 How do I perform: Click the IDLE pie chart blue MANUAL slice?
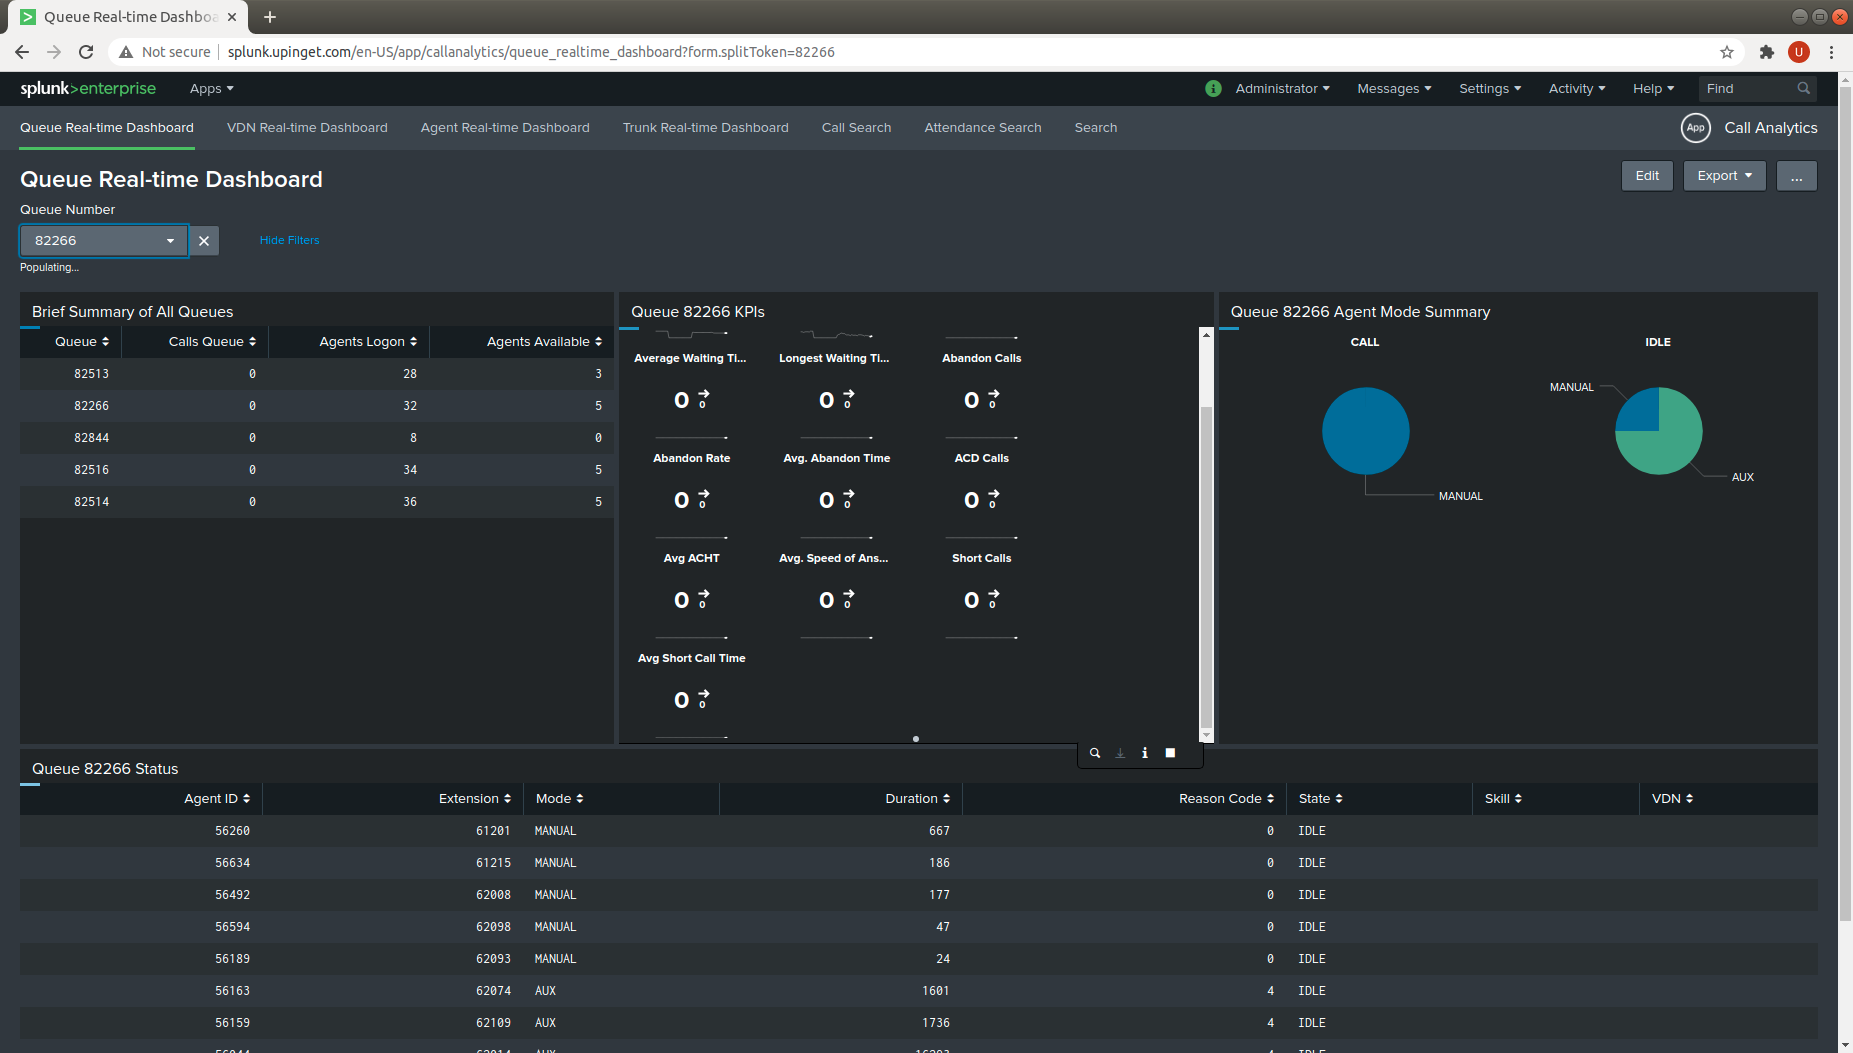coord(1642,413)
